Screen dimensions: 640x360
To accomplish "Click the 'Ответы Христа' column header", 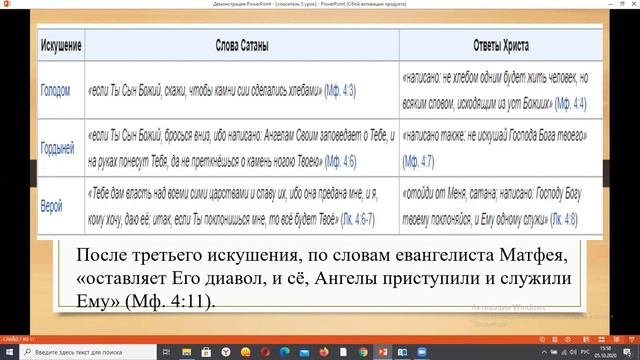I will [x=501, y=45].
